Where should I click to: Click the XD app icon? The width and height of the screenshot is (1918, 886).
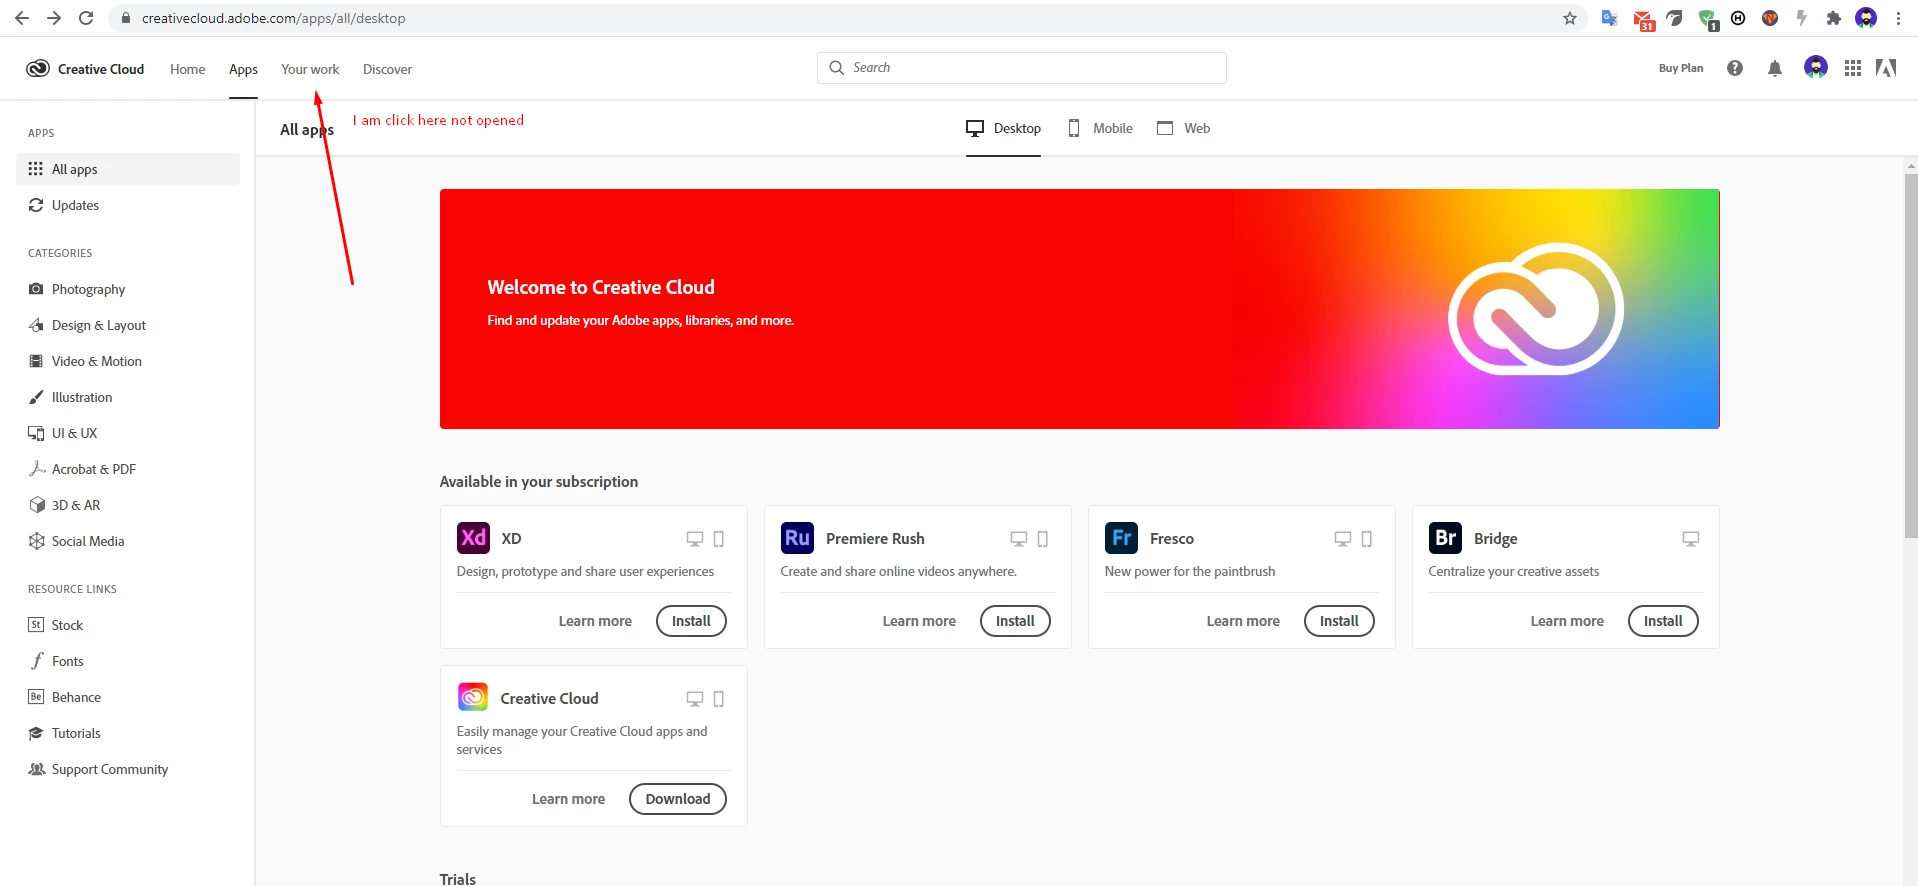click(474, 538)
